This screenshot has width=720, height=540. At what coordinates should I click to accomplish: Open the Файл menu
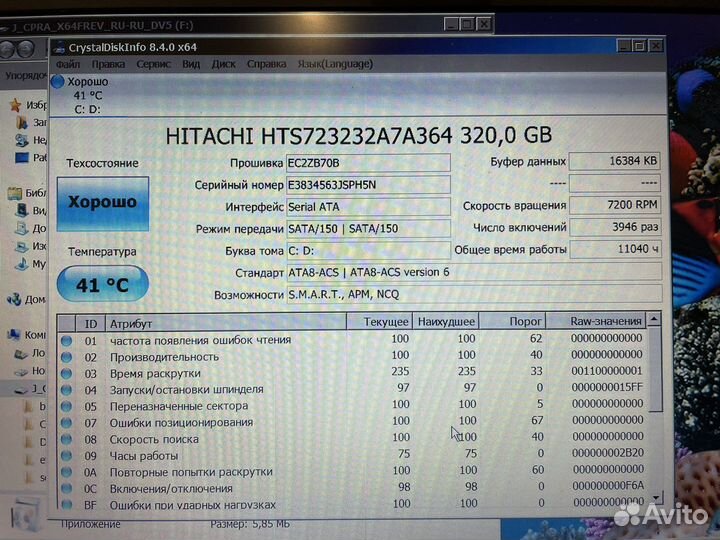pyautogui.click(x=68, y=64)
